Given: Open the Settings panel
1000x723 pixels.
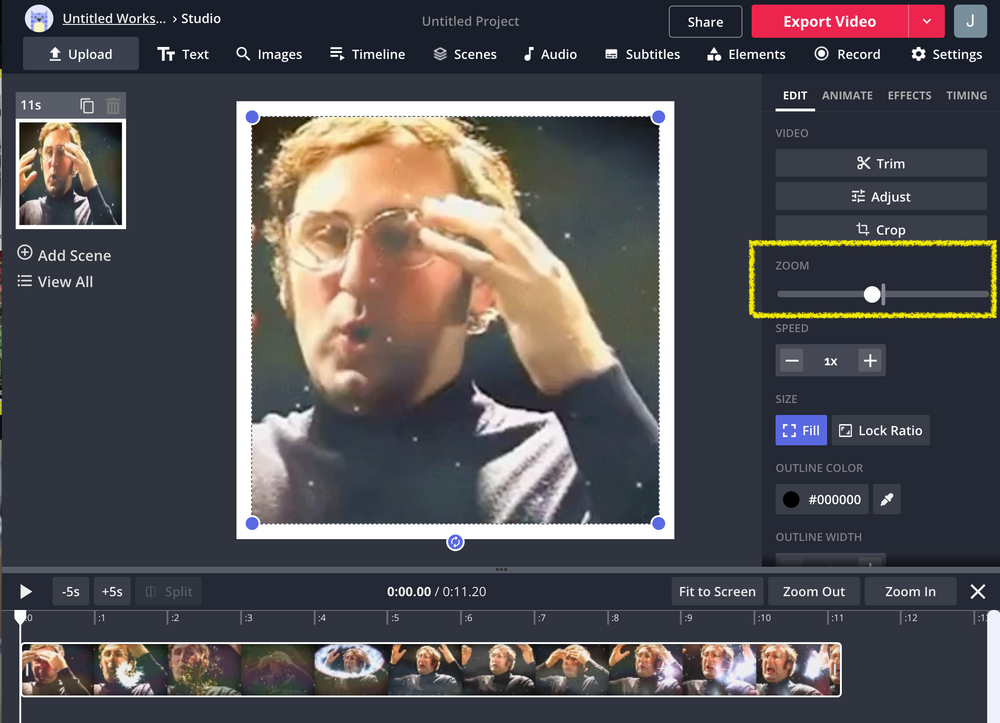Looking at the screenshot, I should [x=946, y=54].
